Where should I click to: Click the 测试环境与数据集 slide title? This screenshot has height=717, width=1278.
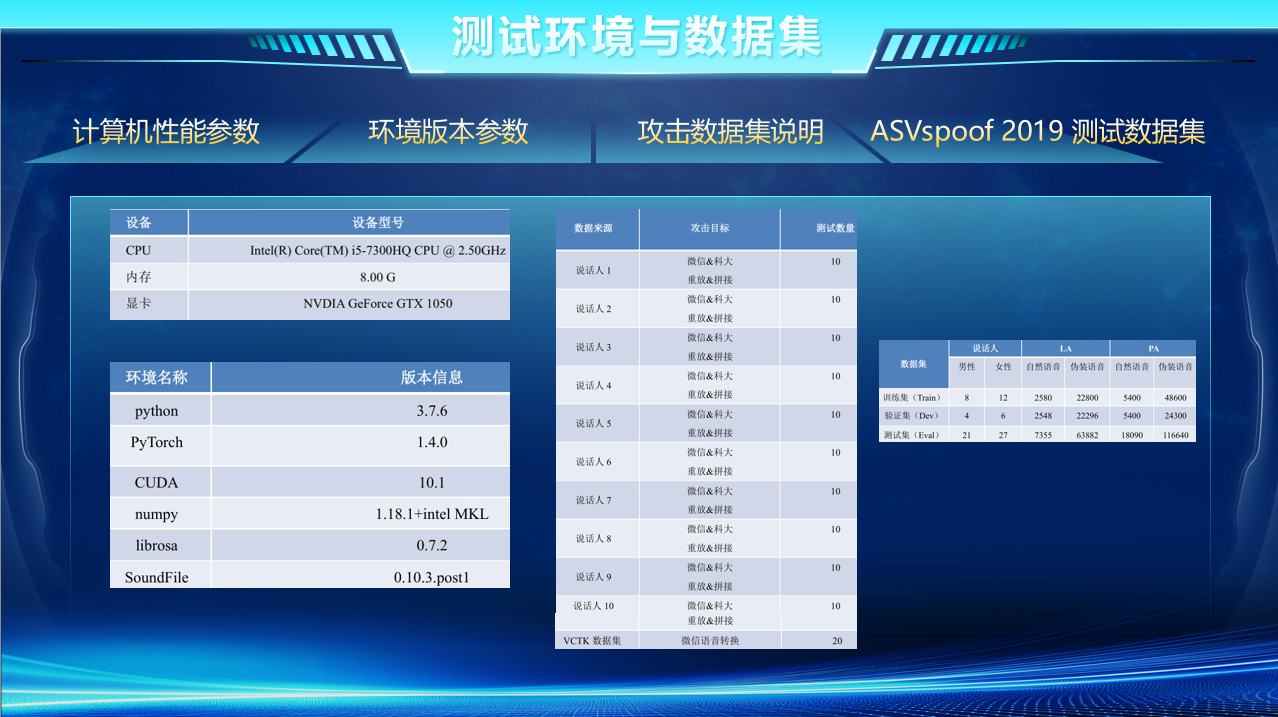[636, 37]
